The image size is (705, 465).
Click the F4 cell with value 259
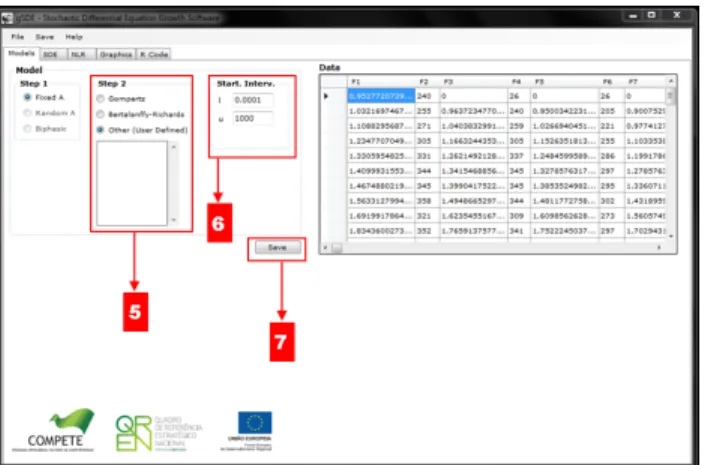pos(519,126)
